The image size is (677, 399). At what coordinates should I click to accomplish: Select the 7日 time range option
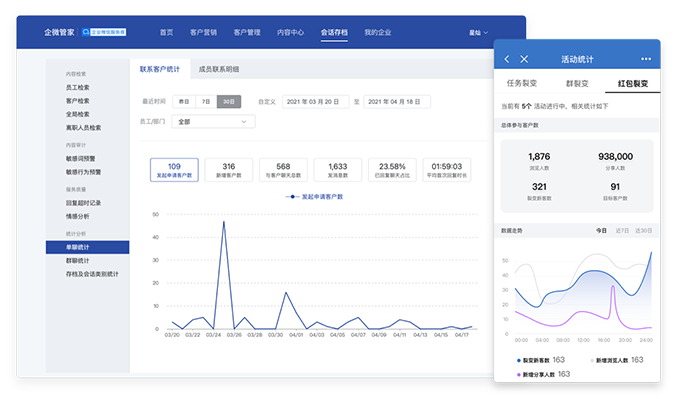[206, 101]
